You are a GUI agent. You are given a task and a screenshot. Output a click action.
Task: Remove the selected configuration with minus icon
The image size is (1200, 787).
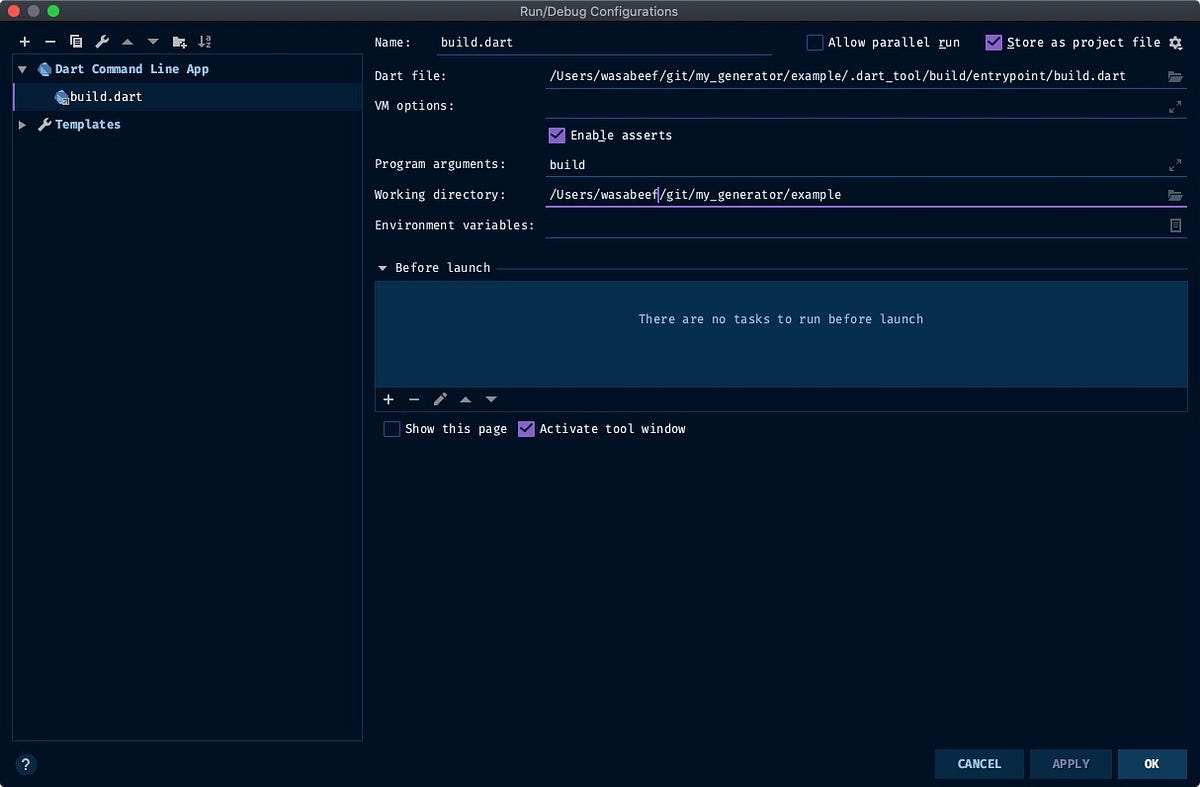click(x=50, y=42)
